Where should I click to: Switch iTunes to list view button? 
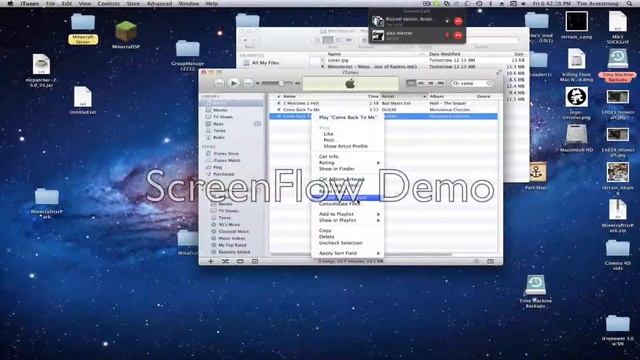point(411,83)
